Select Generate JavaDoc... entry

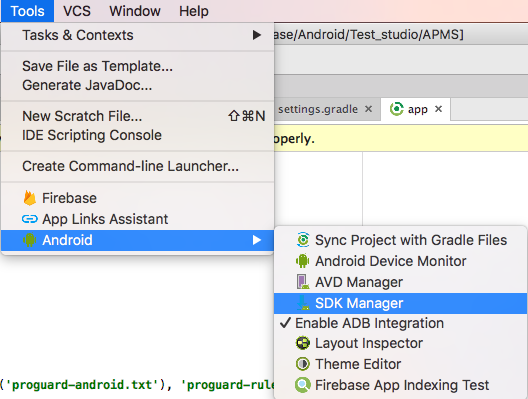pos(137,85)
